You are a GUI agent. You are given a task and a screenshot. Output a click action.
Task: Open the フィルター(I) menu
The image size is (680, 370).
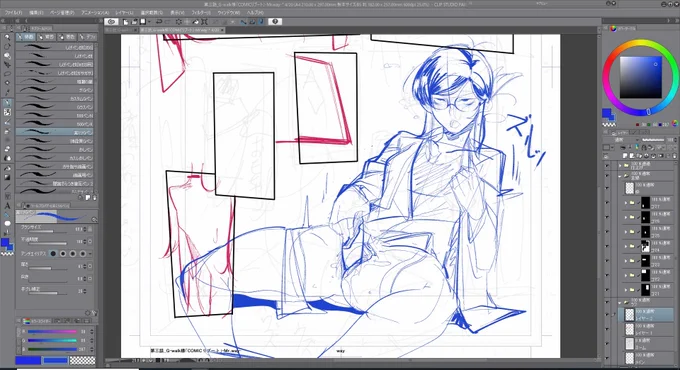click(200, 13)
